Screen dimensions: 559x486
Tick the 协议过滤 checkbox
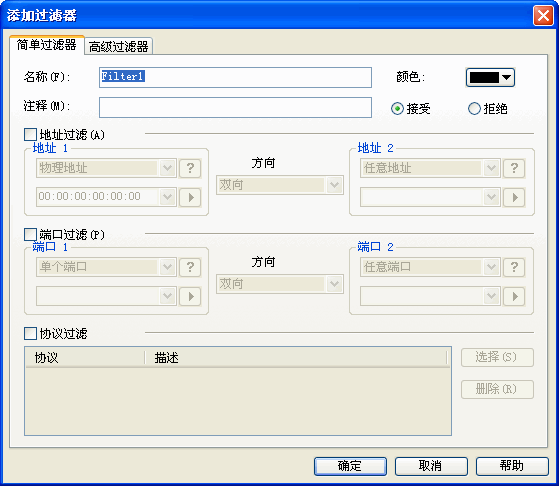[x=30, y=334]
